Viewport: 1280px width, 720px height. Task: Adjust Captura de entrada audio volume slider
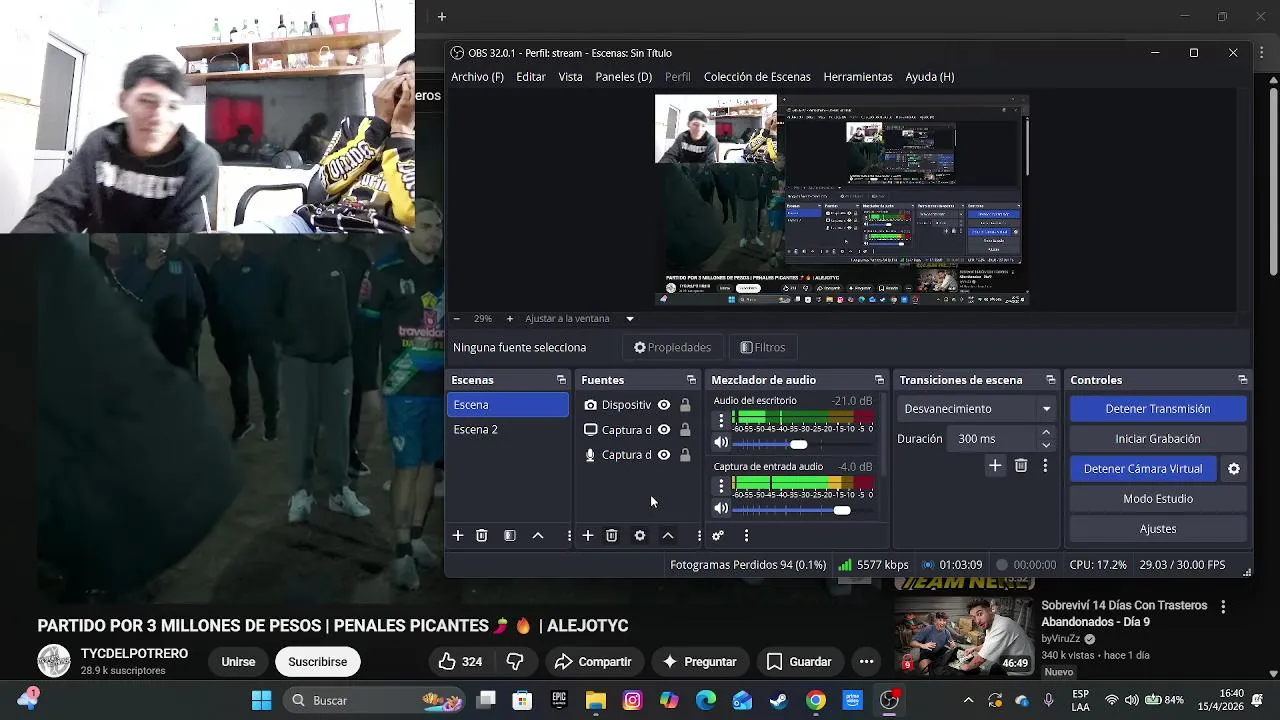[842, 510]
